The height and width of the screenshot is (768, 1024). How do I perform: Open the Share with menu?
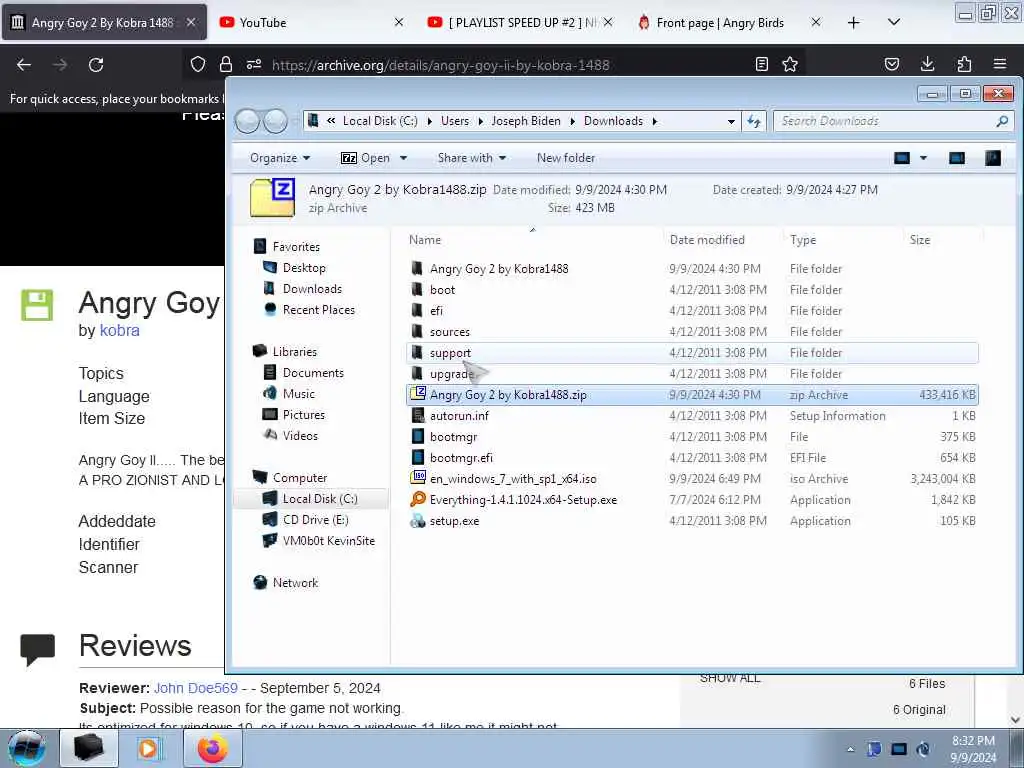[472, 158]
